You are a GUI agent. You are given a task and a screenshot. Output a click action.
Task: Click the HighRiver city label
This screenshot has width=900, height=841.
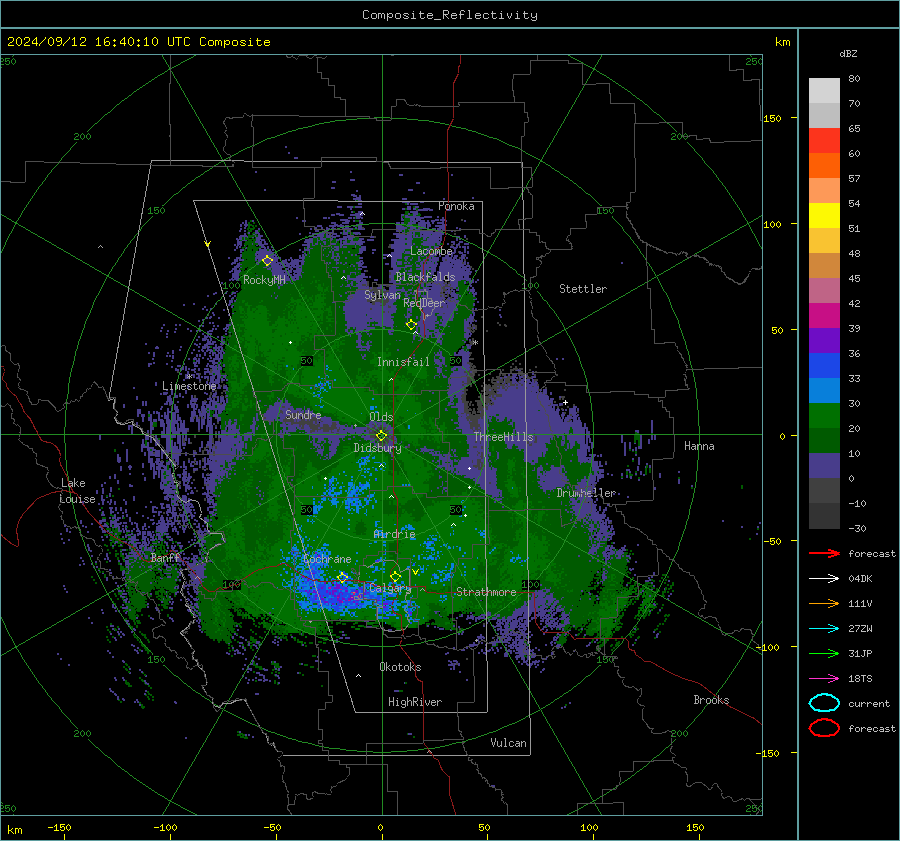(x=415, y=702)
